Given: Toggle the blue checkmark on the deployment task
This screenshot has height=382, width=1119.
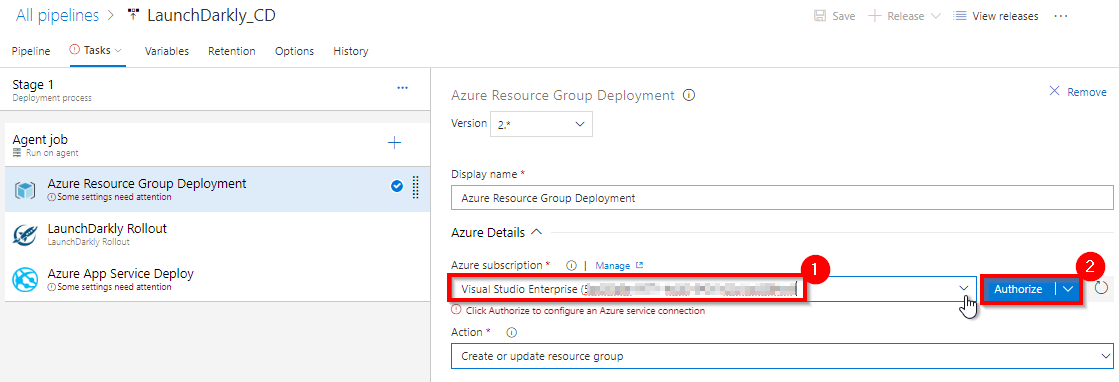Looking at the screenshot, I should [x=398, y=186].
